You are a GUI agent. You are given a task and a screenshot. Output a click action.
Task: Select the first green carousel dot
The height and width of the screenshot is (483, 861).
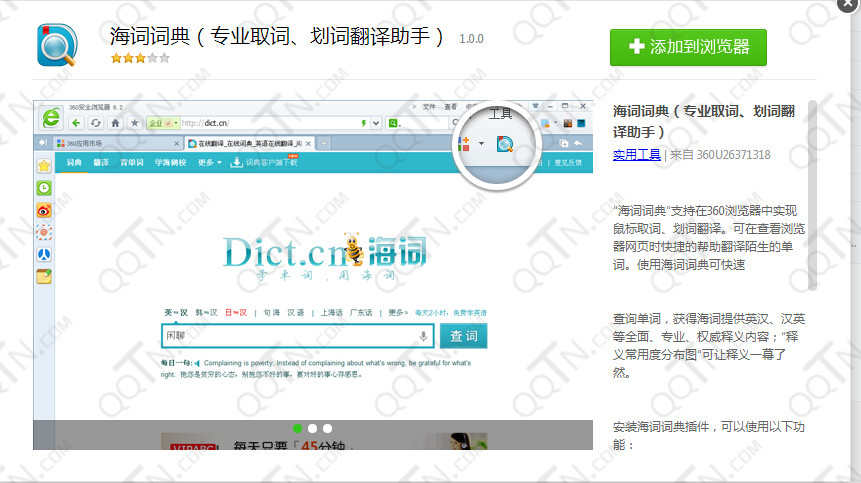[298, 428]
